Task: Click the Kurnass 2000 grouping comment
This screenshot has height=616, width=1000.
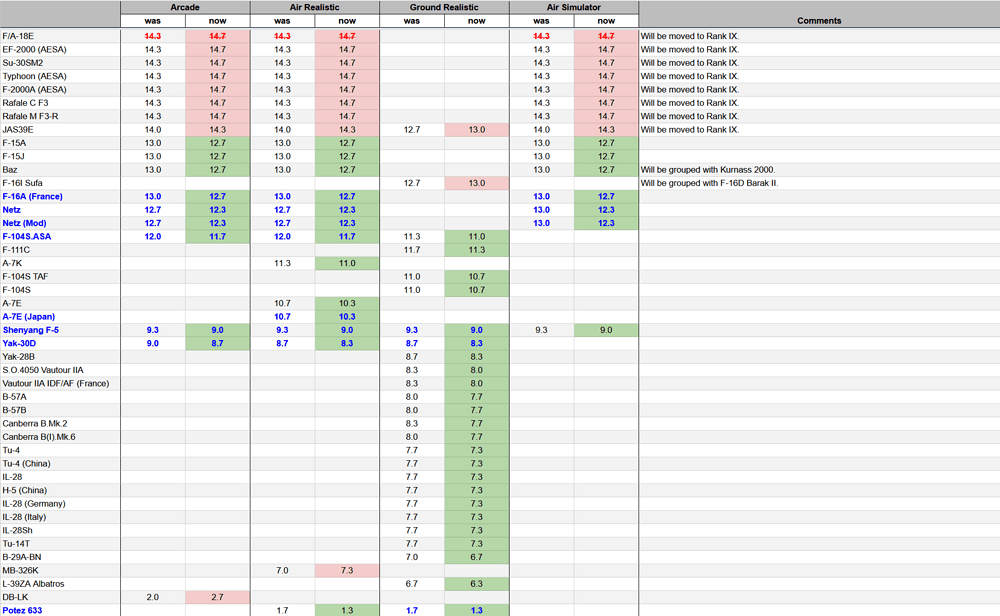Action: click(708, 169)
